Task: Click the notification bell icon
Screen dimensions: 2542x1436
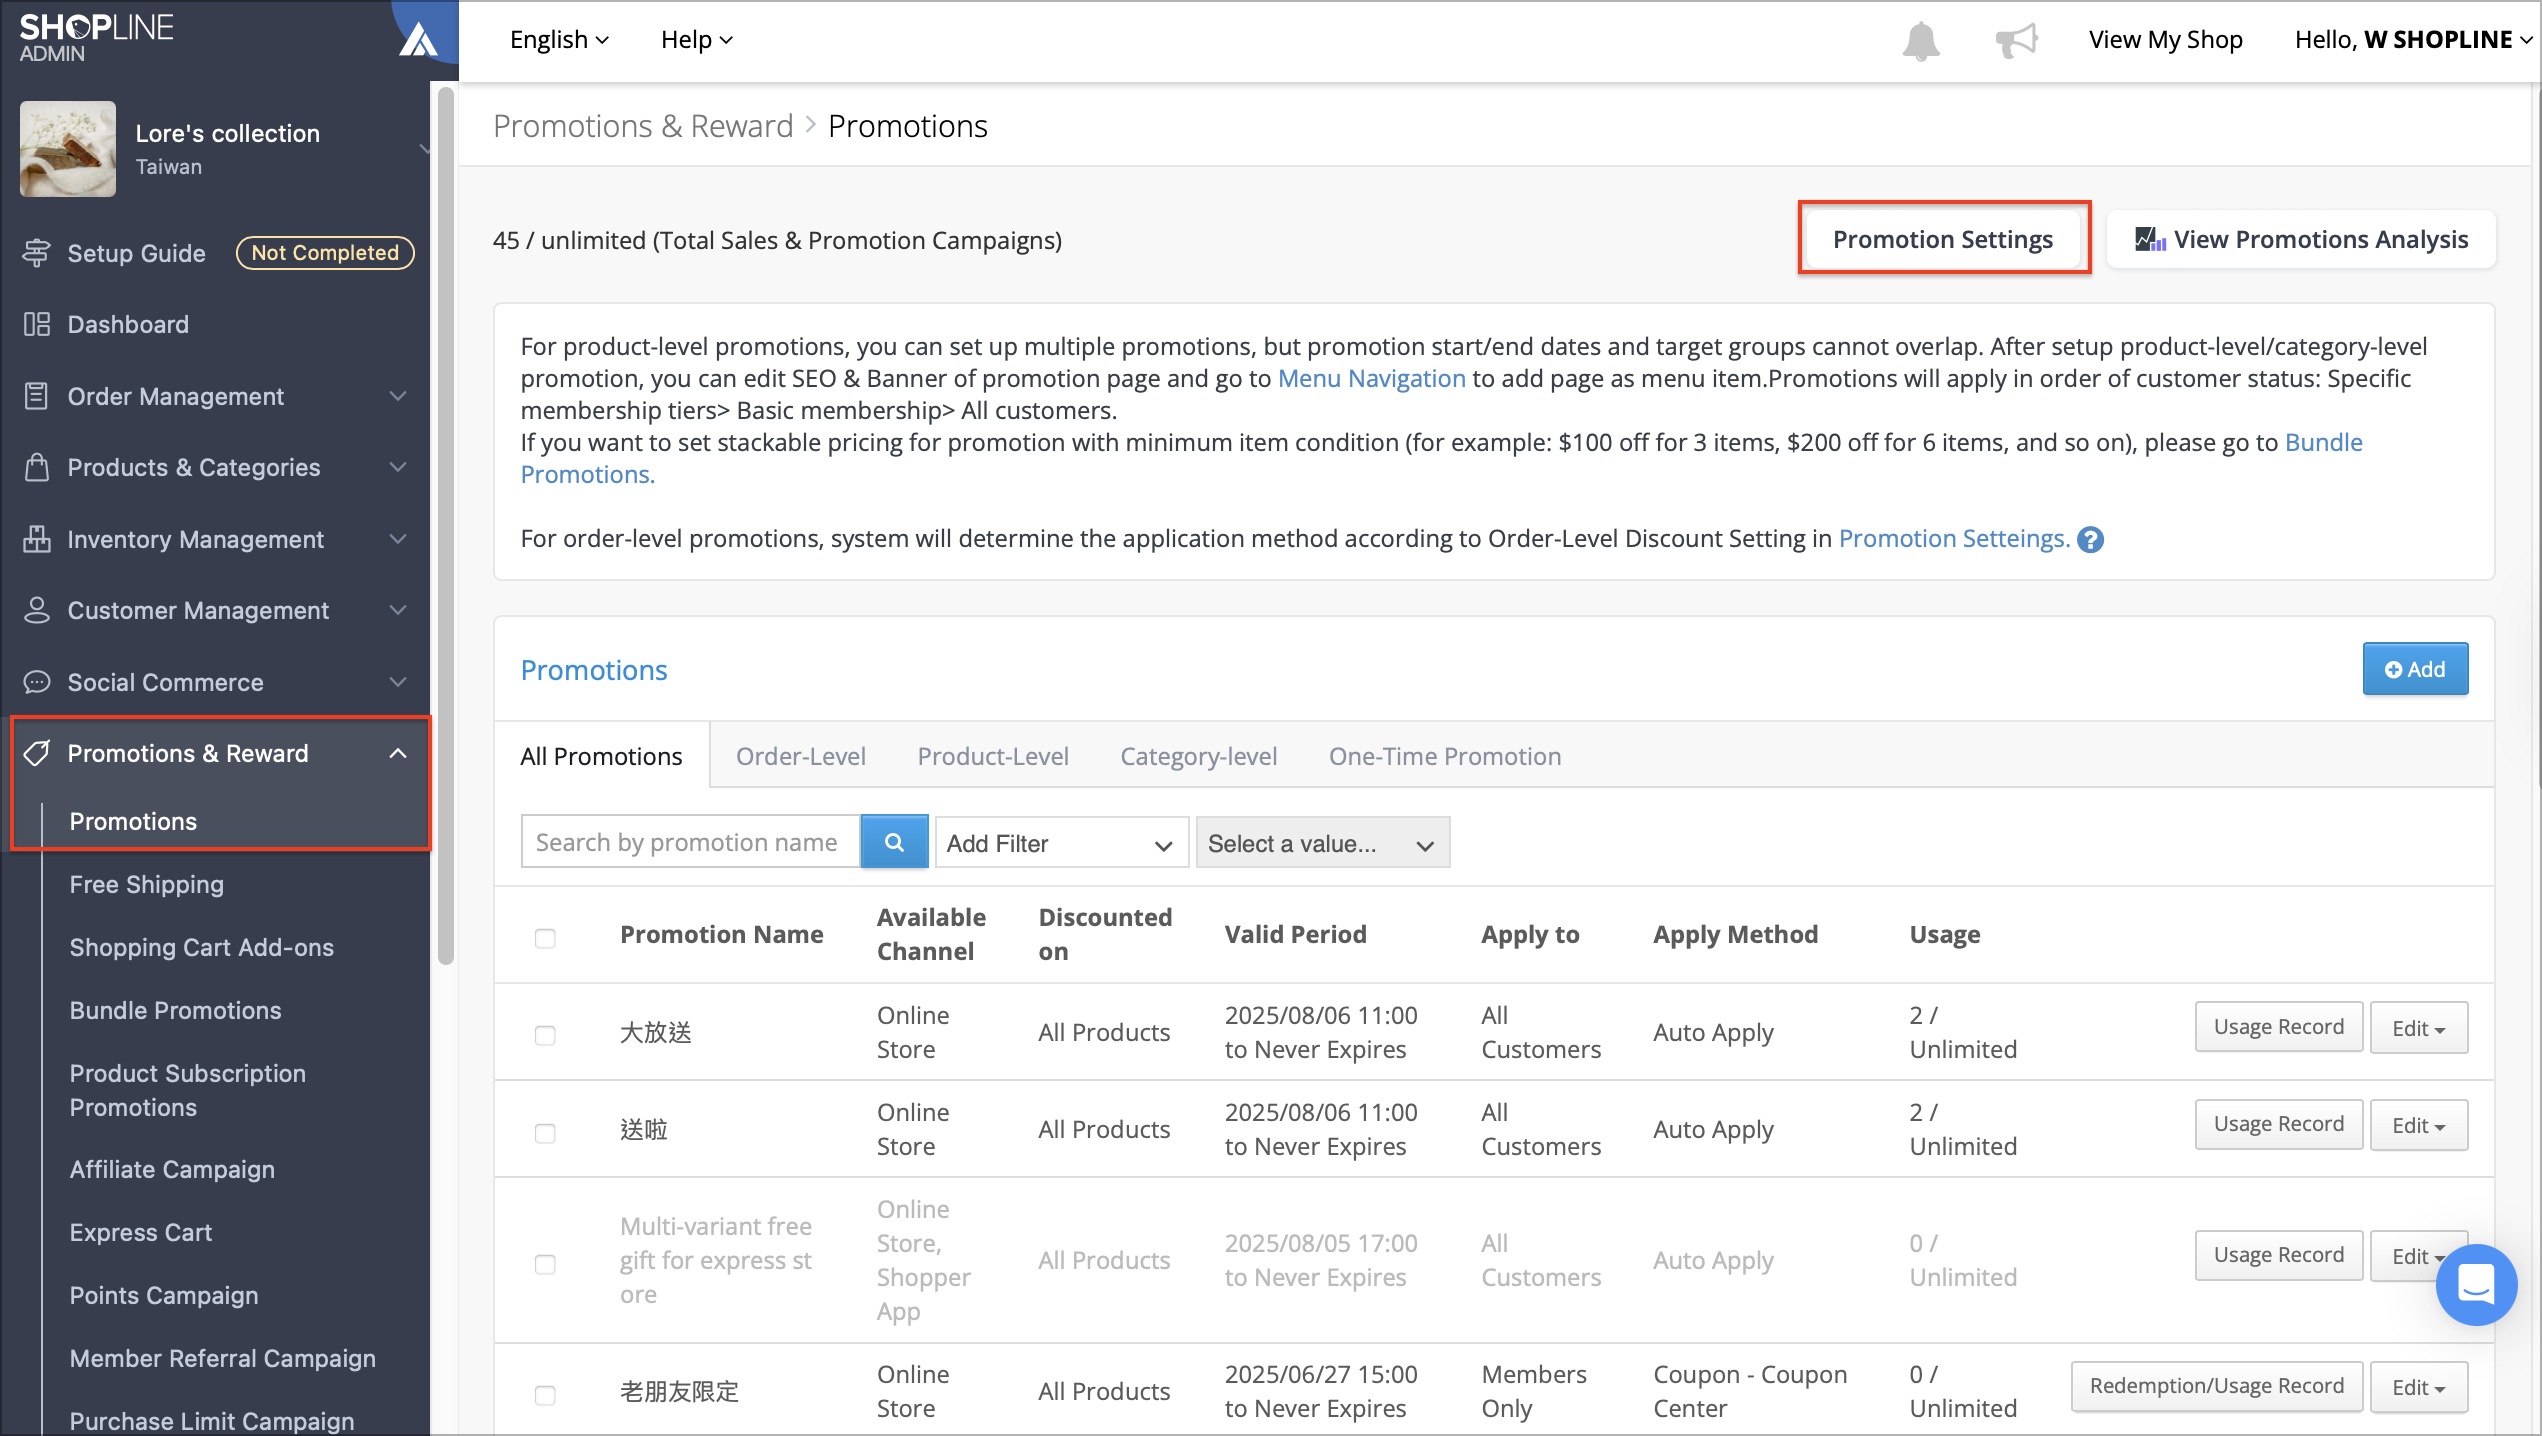Action: coord(1920,41)
